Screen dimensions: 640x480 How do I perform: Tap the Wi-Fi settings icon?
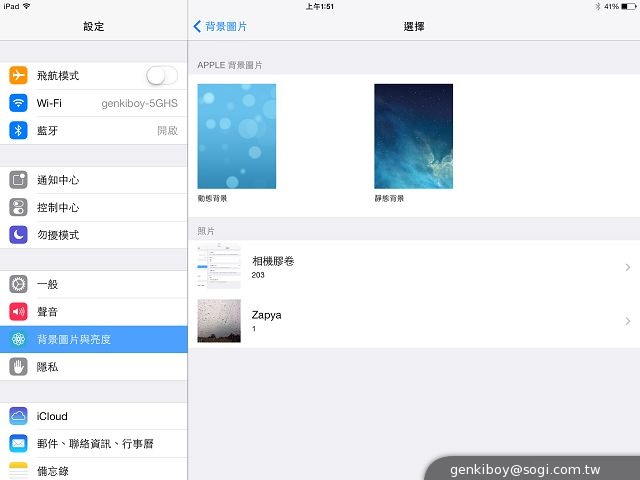pyautogui.click(x=18, y=103)
